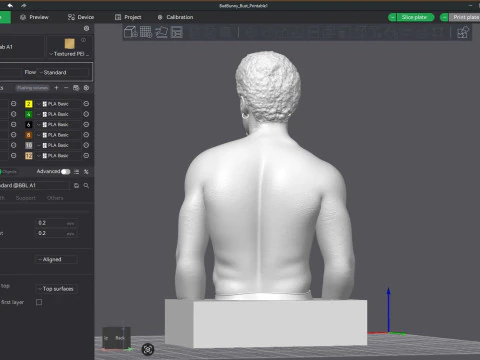Image resolution: width=480 pixels, height=360 pixels.
Task: Click the Print plate button
Action: [464, 17]
